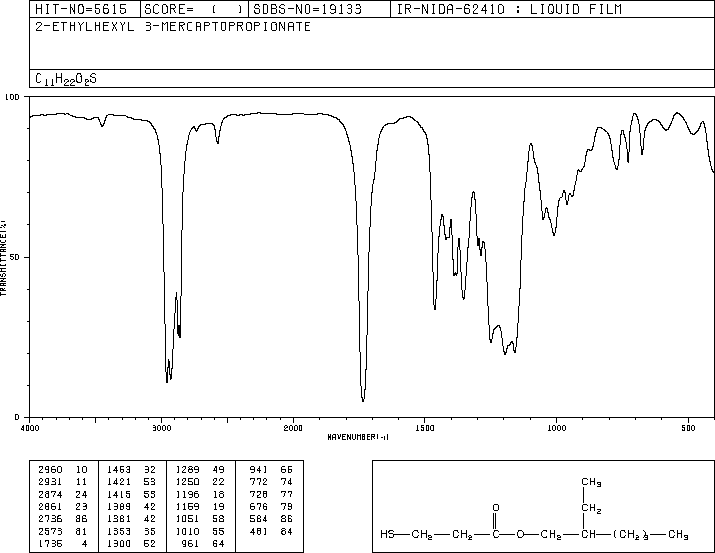
Task: Click the 4000 label on wavenumber axis
Action: pyautogui.click(x=30, y=428)
